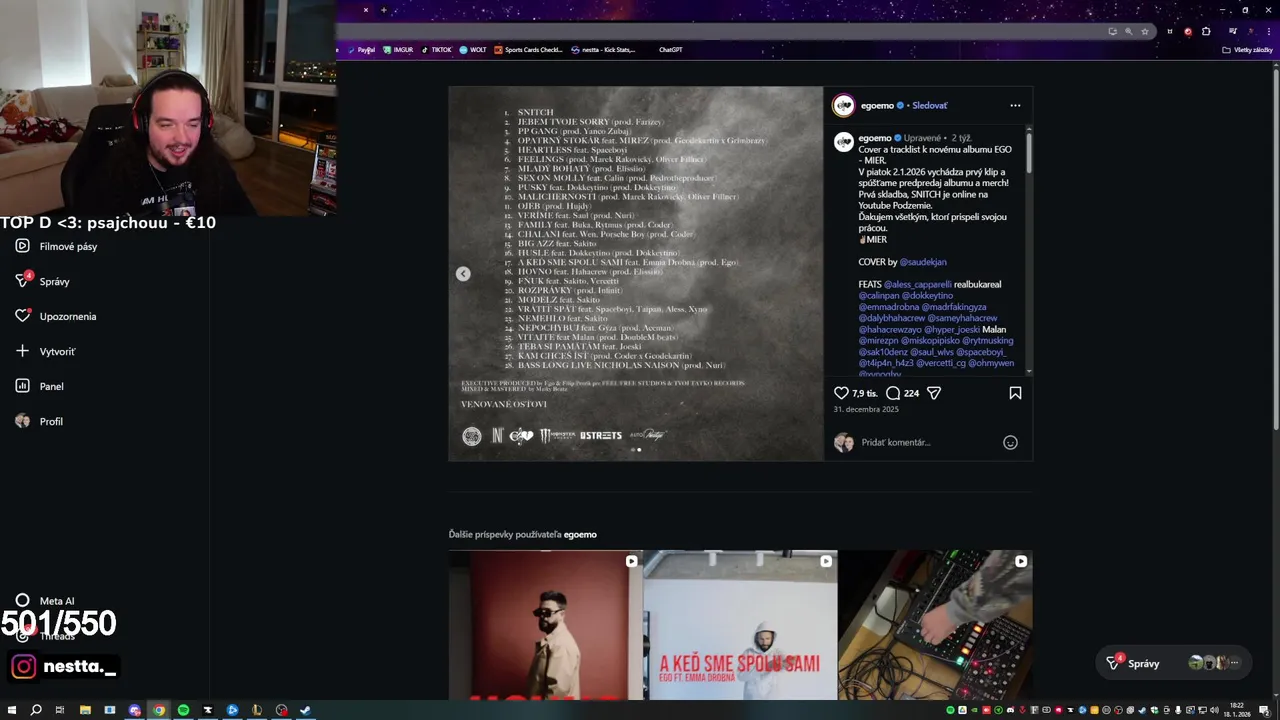Screen dimensions: 1280x720
Task: Bookmark this page with the star icon
Action: pyautogui.click(x=1145, y=31)
